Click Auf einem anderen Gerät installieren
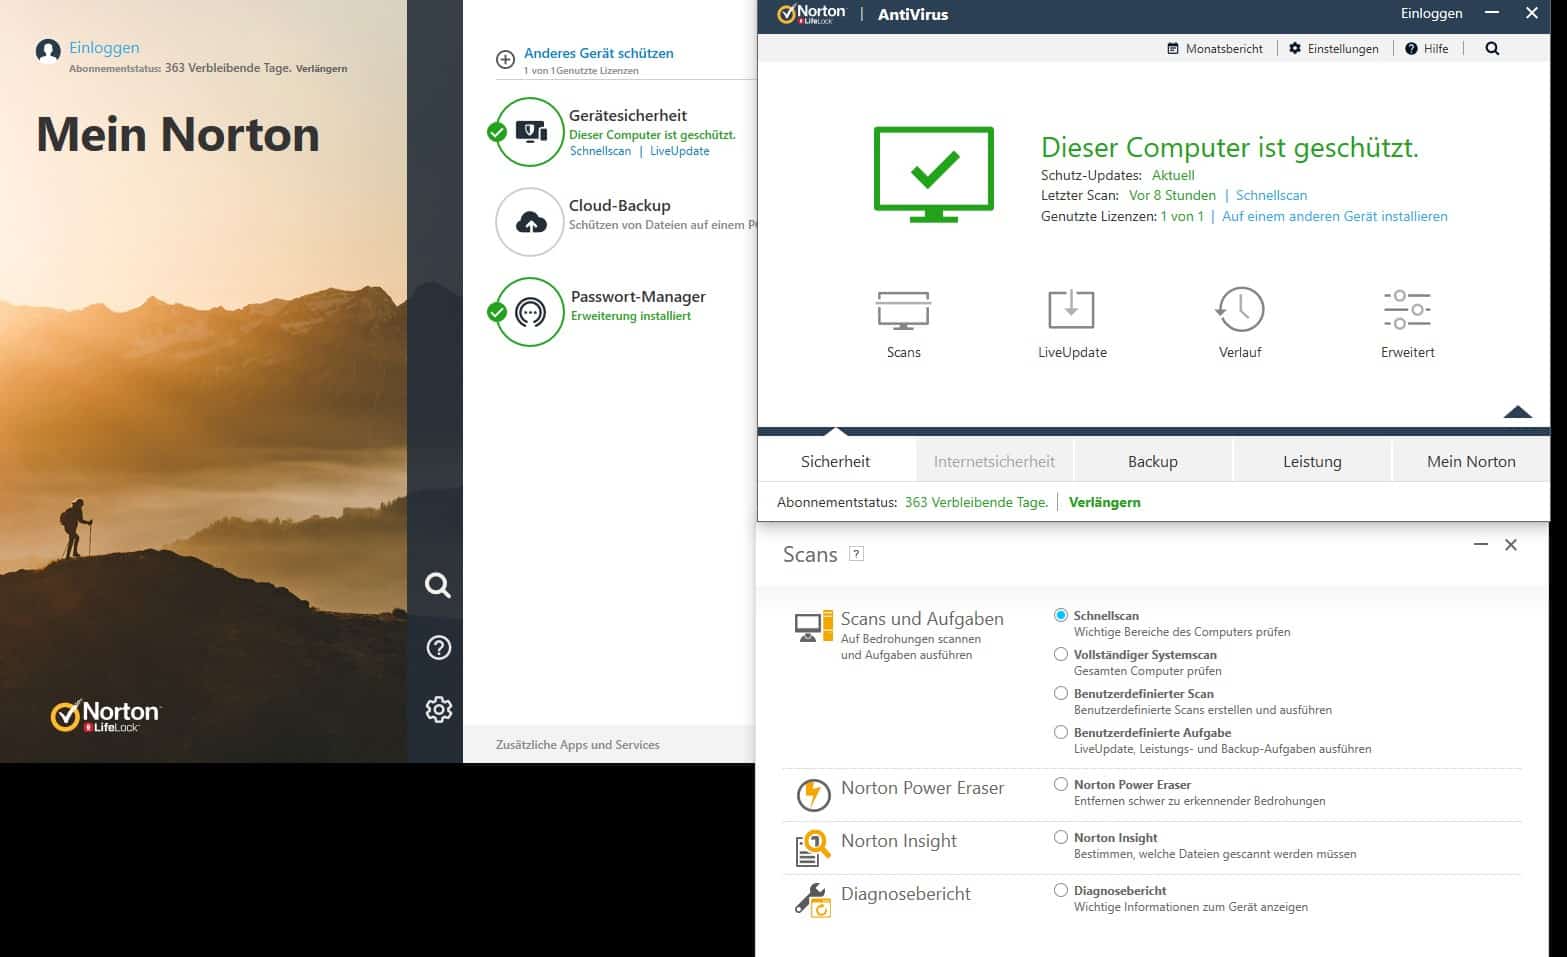This screenshot has width=1567, height=957. (1334, 216)
